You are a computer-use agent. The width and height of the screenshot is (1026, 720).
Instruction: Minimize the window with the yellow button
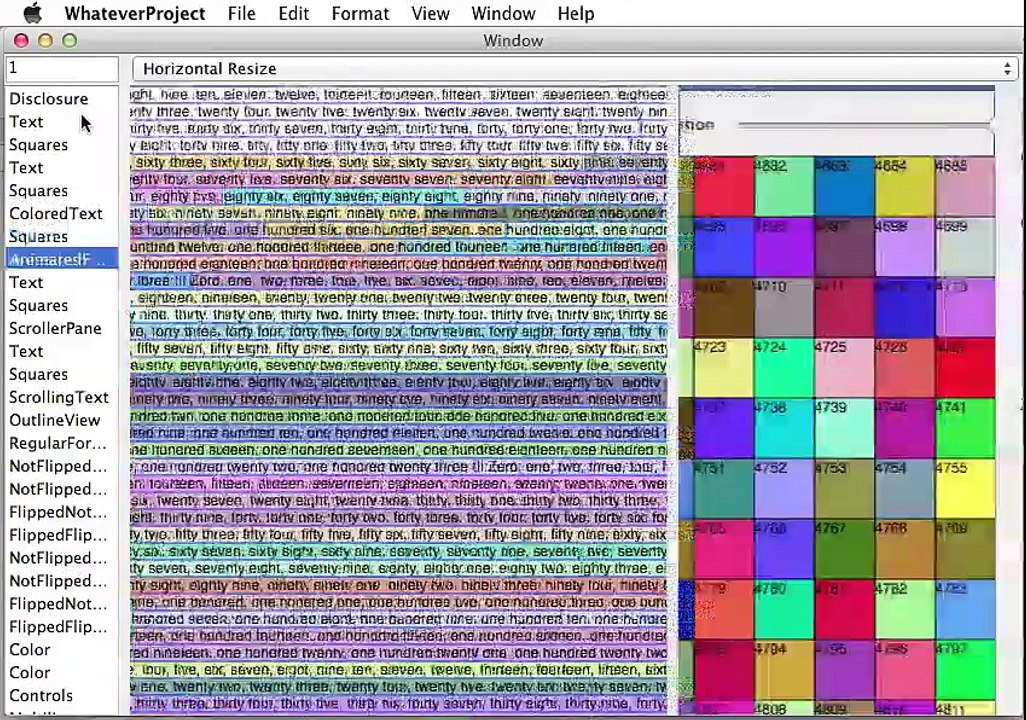[45, 41]
